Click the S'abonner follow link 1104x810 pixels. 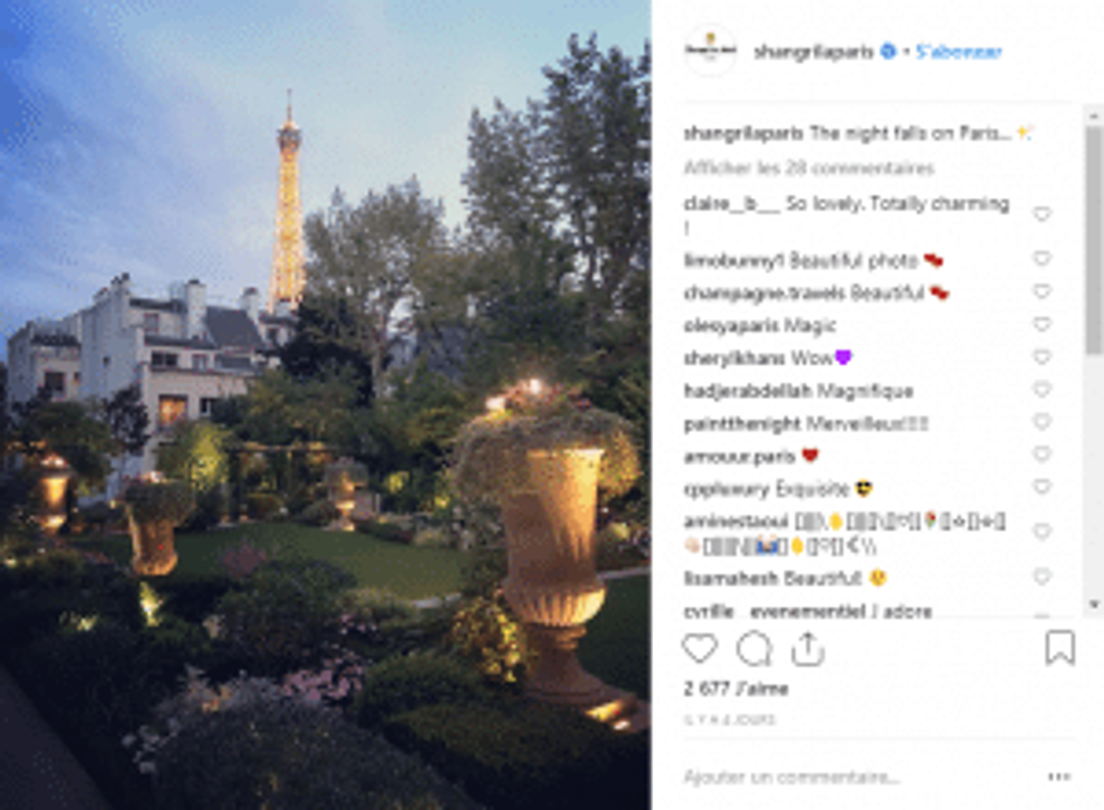pyautogui.click(x=958, y=51)
